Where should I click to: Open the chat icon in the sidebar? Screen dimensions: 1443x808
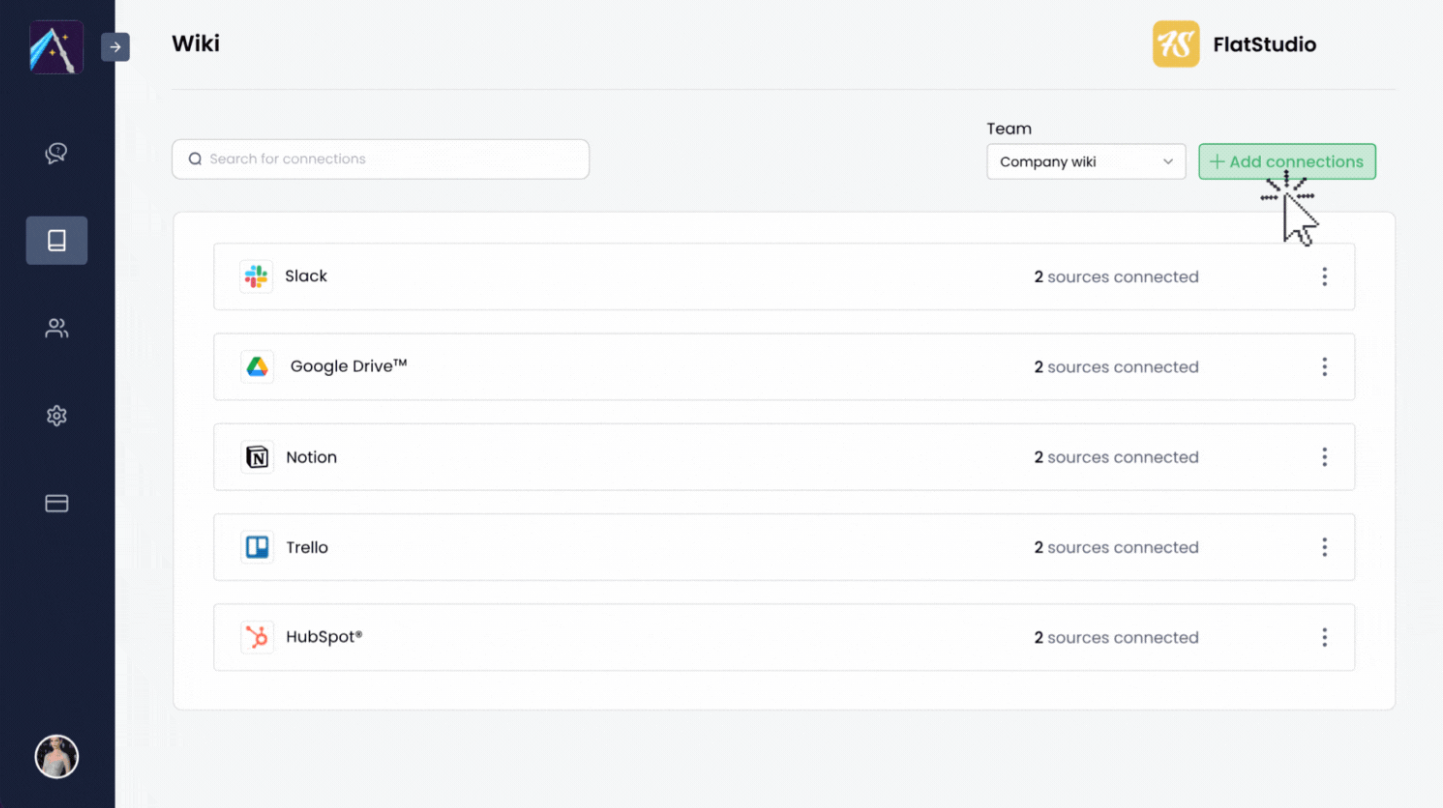point(56,153)
